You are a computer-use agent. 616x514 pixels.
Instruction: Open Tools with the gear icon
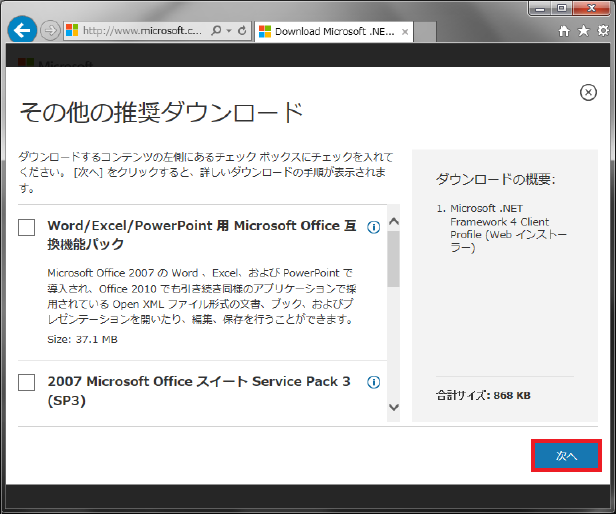(x=603, y=31)
